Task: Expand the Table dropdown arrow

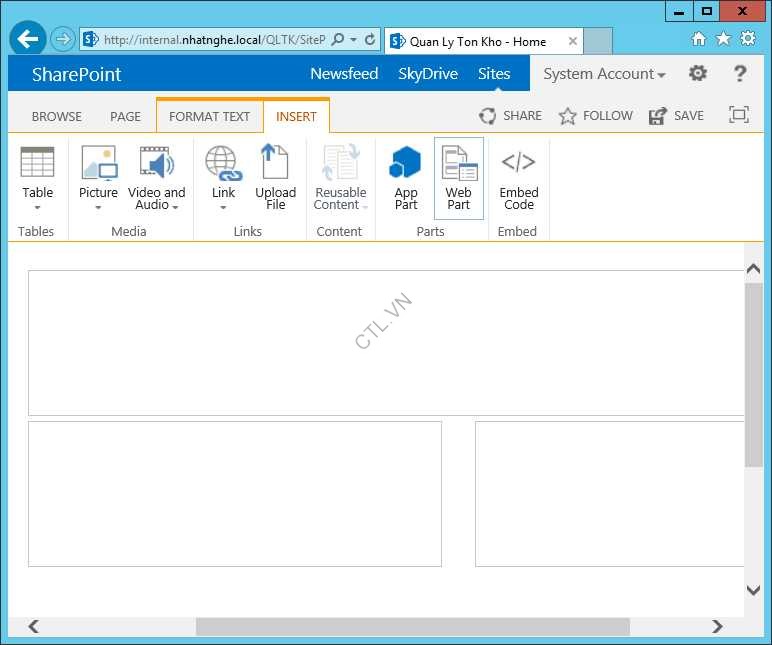Action: click(38, 208)
